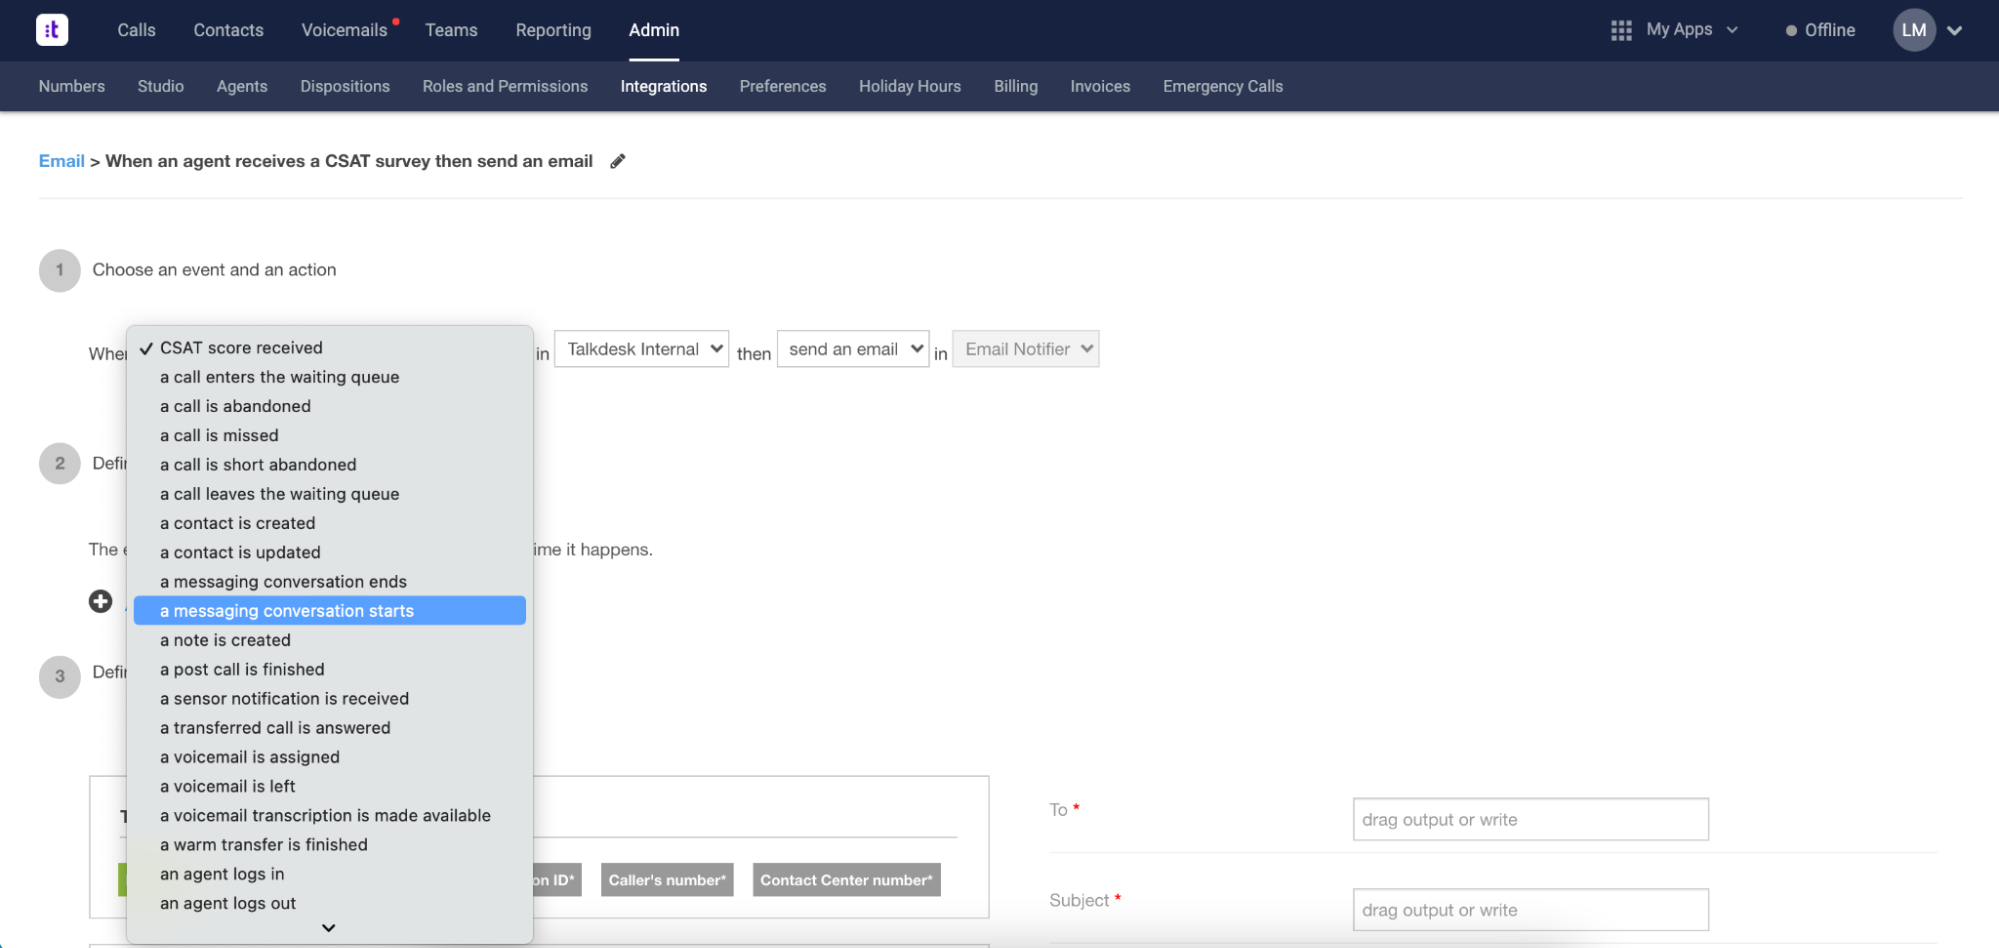1999x948 pixels.
Task: Click the To email input field
Action: (x=1530, y=819)
